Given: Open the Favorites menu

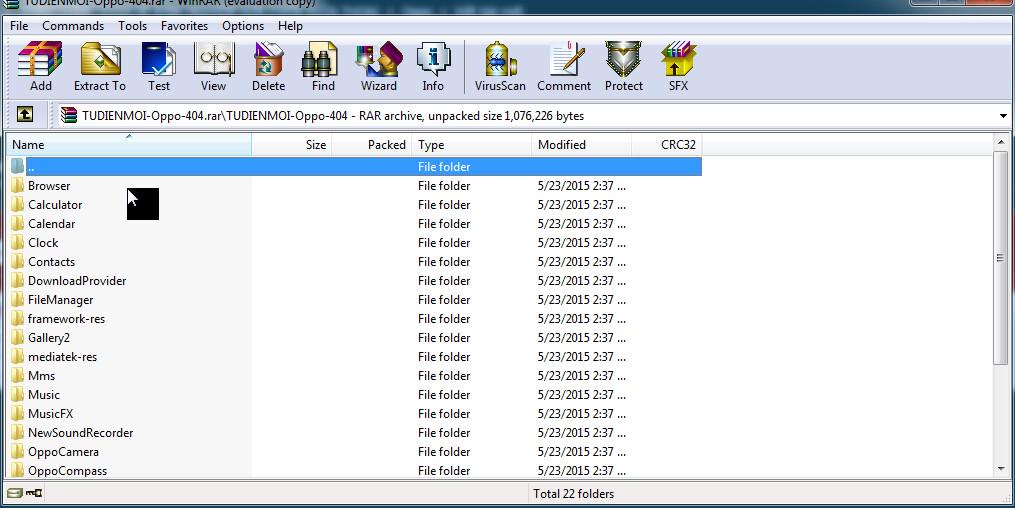Looking at the screenshot, I should coord(184,26).
